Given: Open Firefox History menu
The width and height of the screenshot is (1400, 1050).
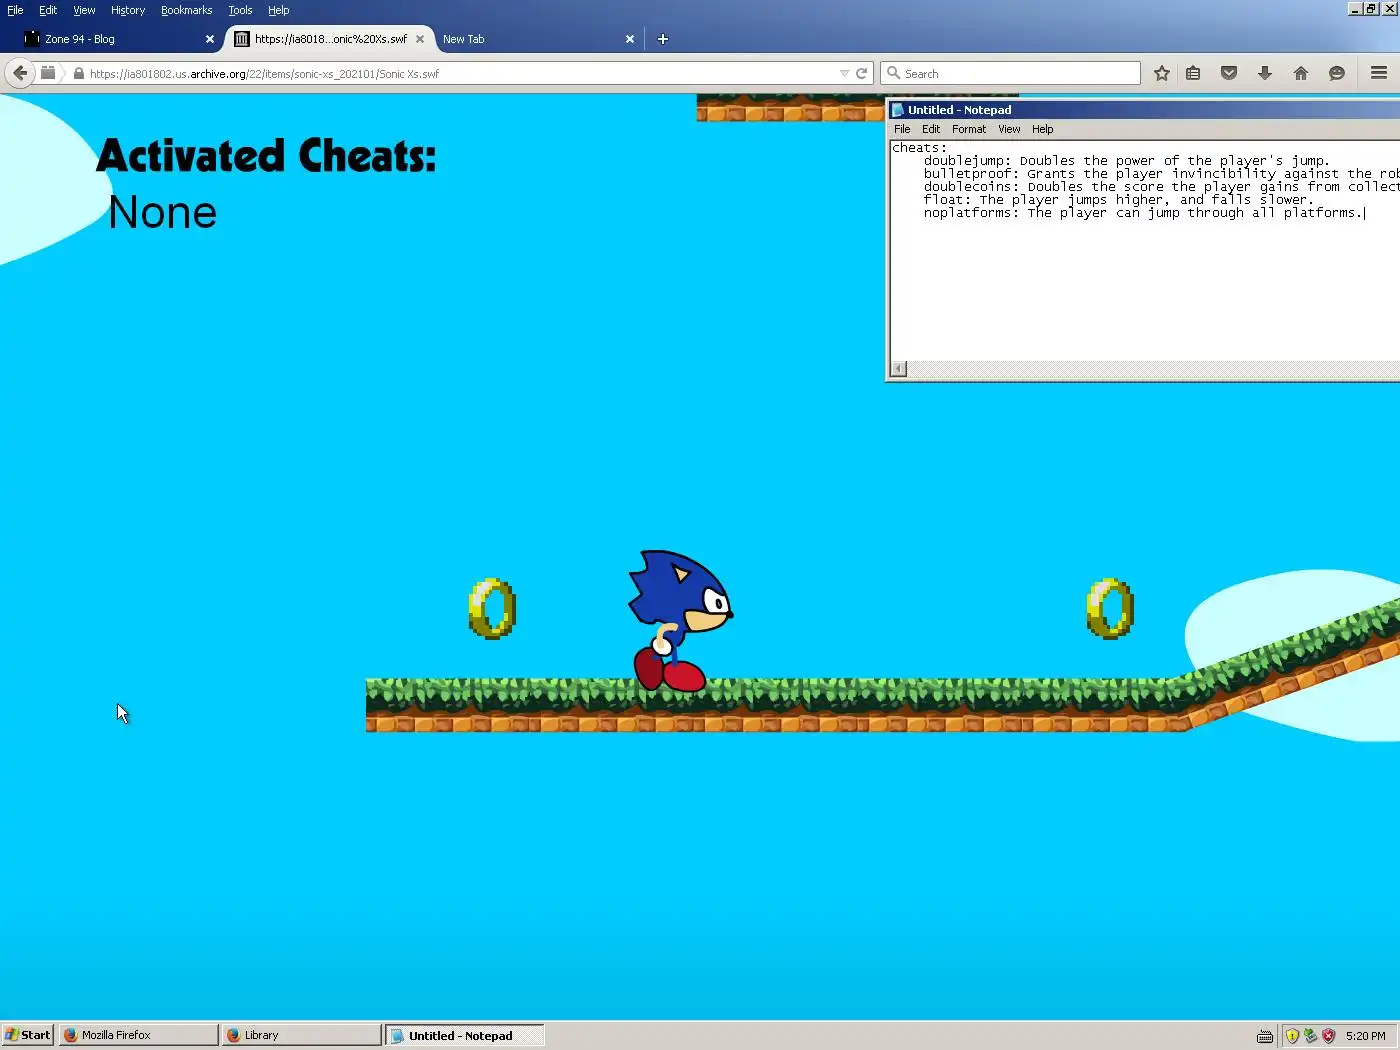Looking at the screenshot, I should tap(128, 10).
